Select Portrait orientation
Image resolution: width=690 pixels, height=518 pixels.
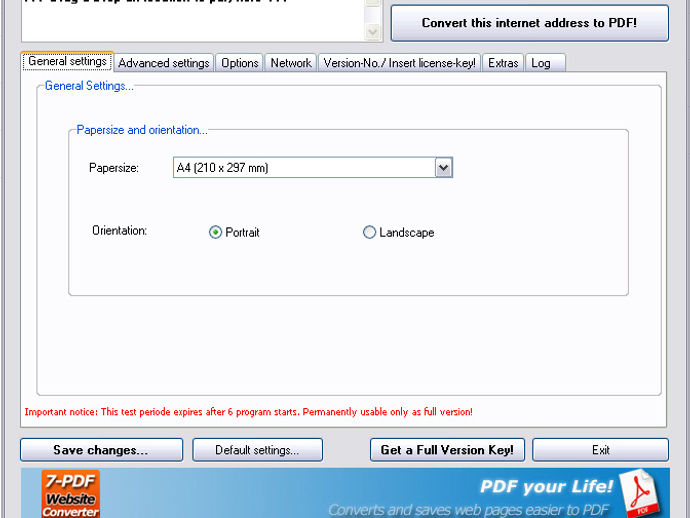pyautogui.click(x=234, y=232)
